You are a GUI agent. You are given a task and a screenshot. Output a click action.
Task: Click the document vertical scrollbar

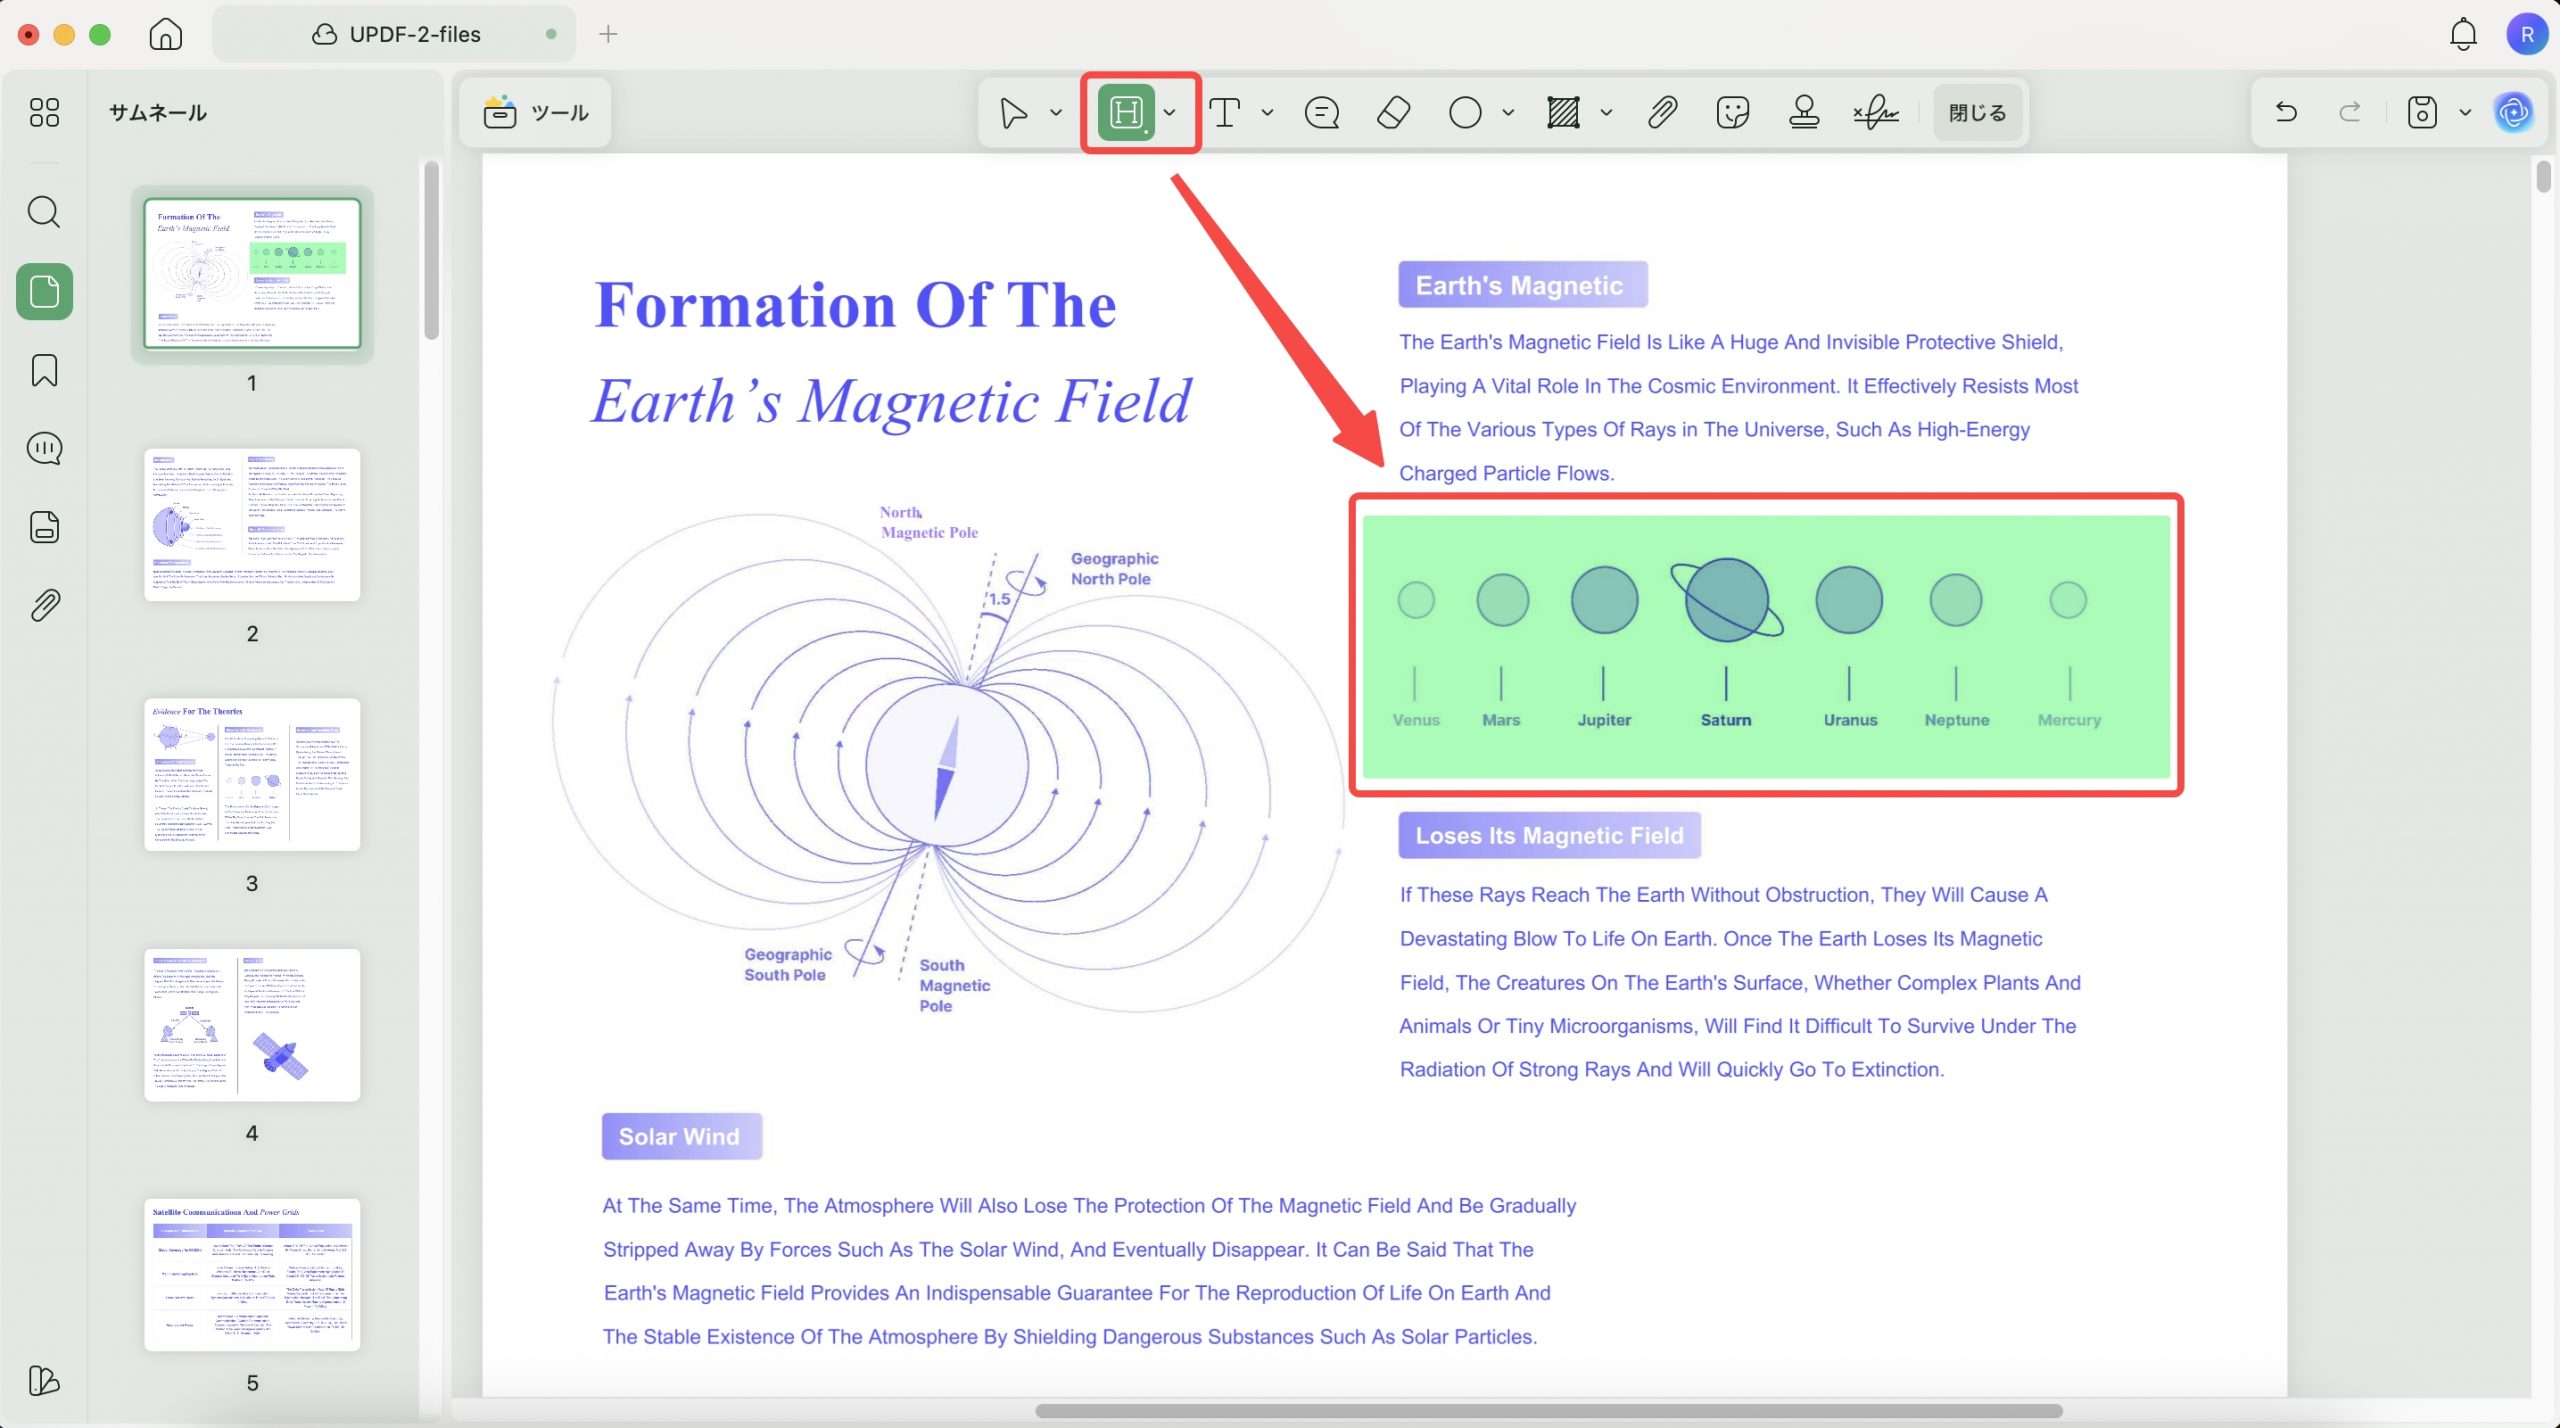(x=2544, y=177)
